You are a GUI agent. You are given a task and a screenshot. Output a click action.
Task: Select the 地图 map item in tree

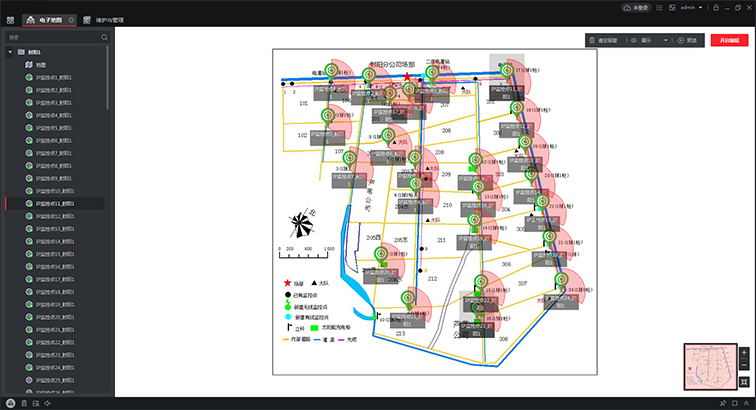(41, 65)
